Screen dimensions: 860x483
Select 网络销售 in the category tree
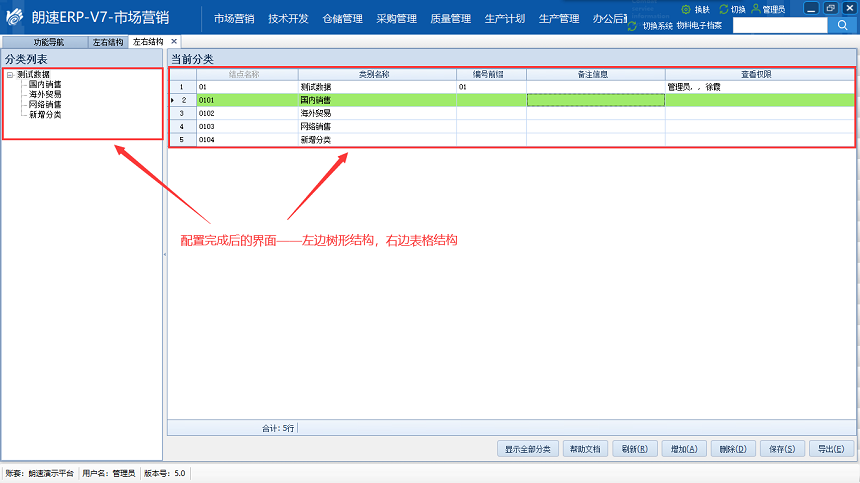click(x=45, y=104)
